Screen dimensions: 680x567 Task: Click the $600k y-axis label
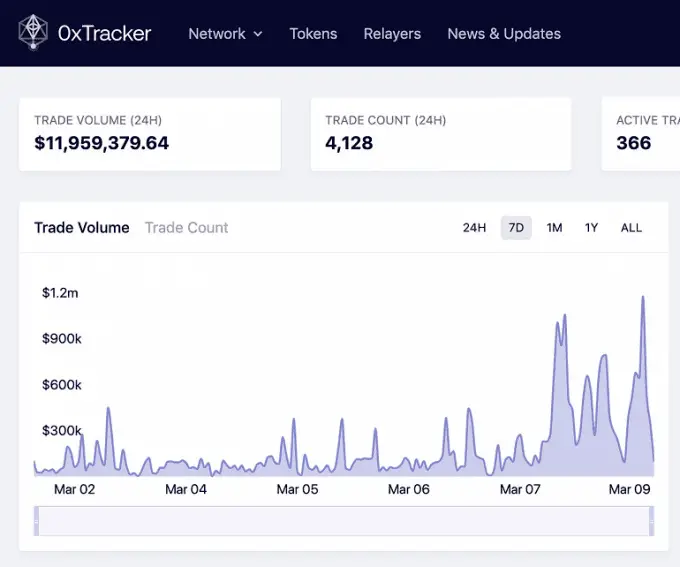[62, 384]
